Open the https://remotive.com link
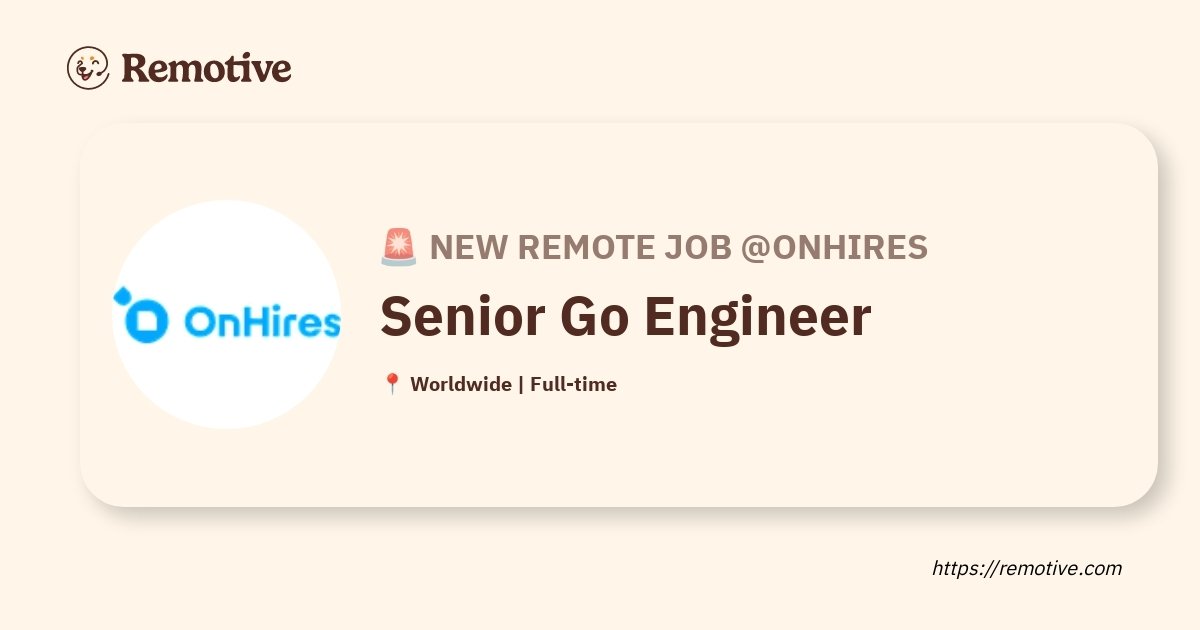1200x630 pixels. coord(1027,568)
